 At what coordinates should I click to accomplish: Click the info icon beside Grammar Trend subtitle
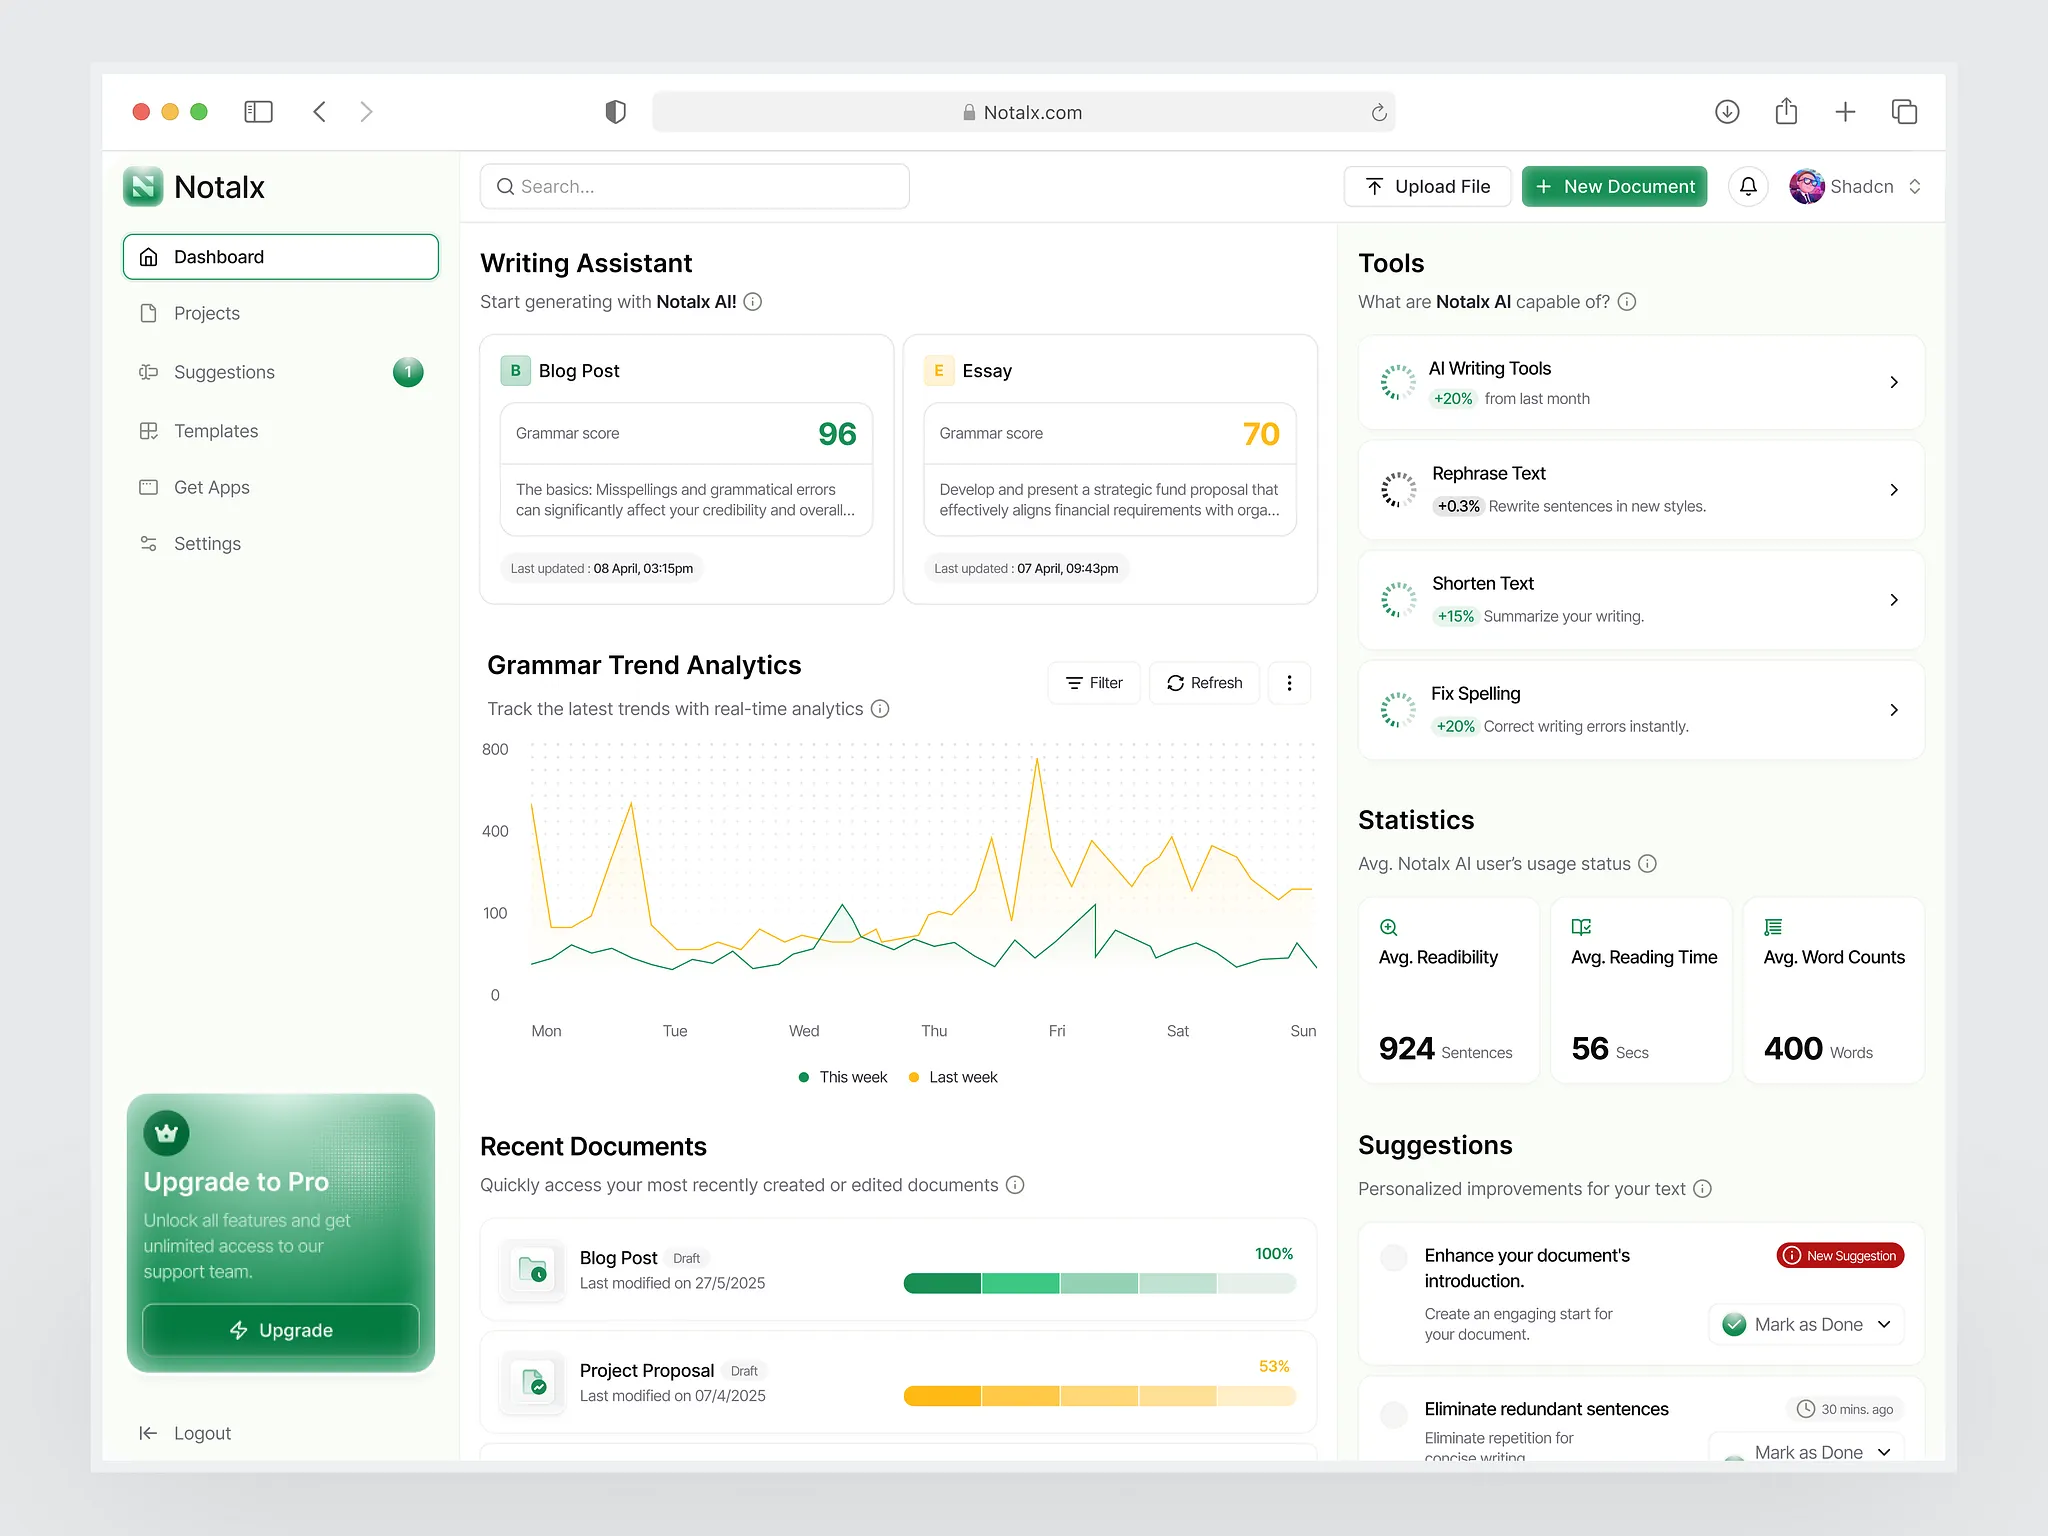pyautogui.click(x=880, y=709)
